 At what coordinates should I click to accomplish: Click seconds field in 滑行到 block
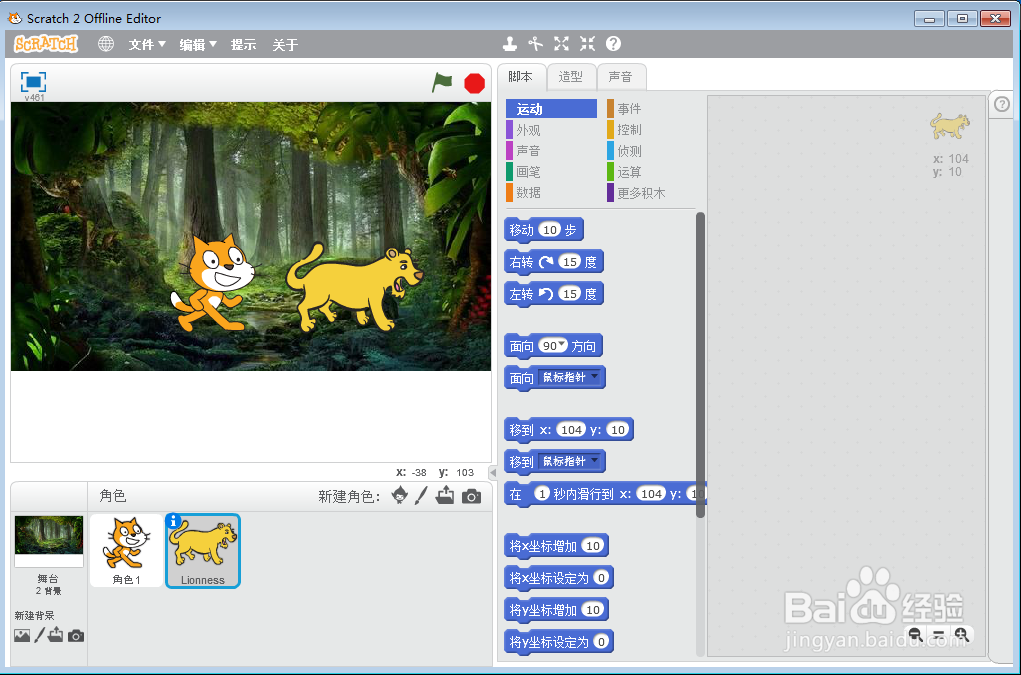(542, 493)
